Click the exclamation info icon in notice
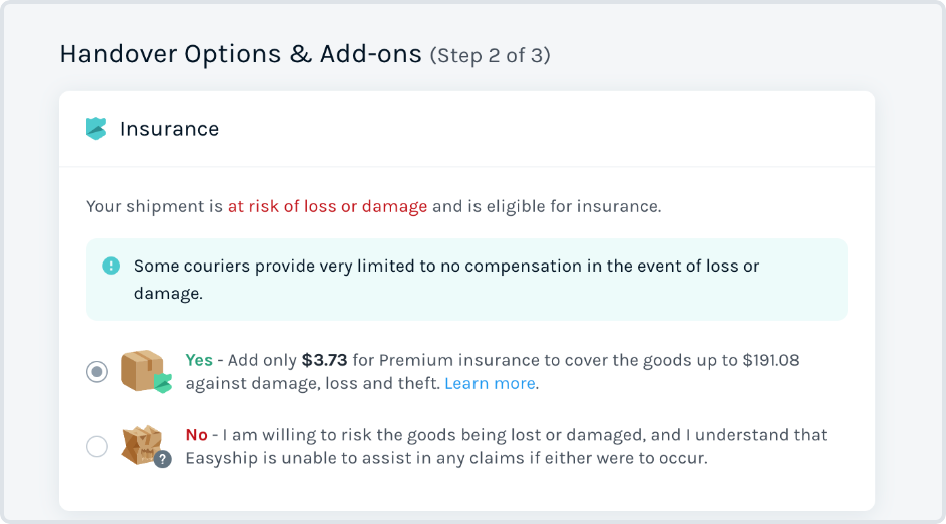 pos(111,266)
